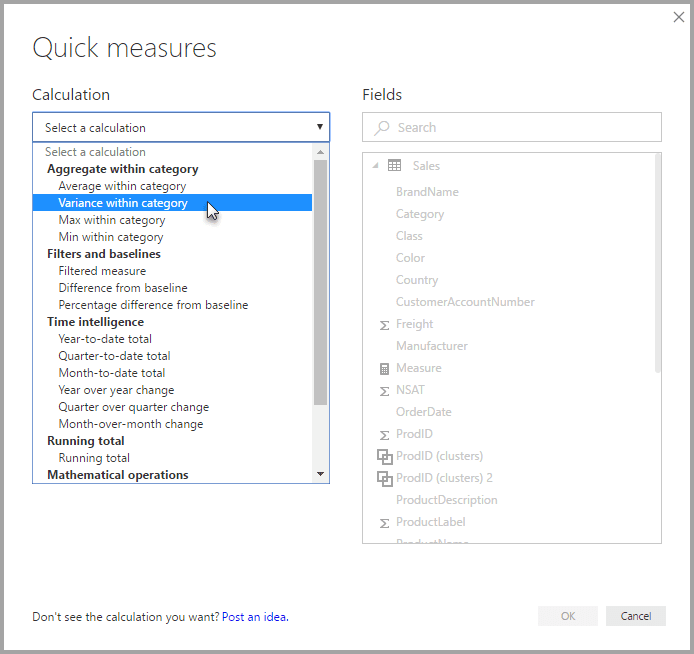Click the search magnifier icon in Fields

pos(382,128)
